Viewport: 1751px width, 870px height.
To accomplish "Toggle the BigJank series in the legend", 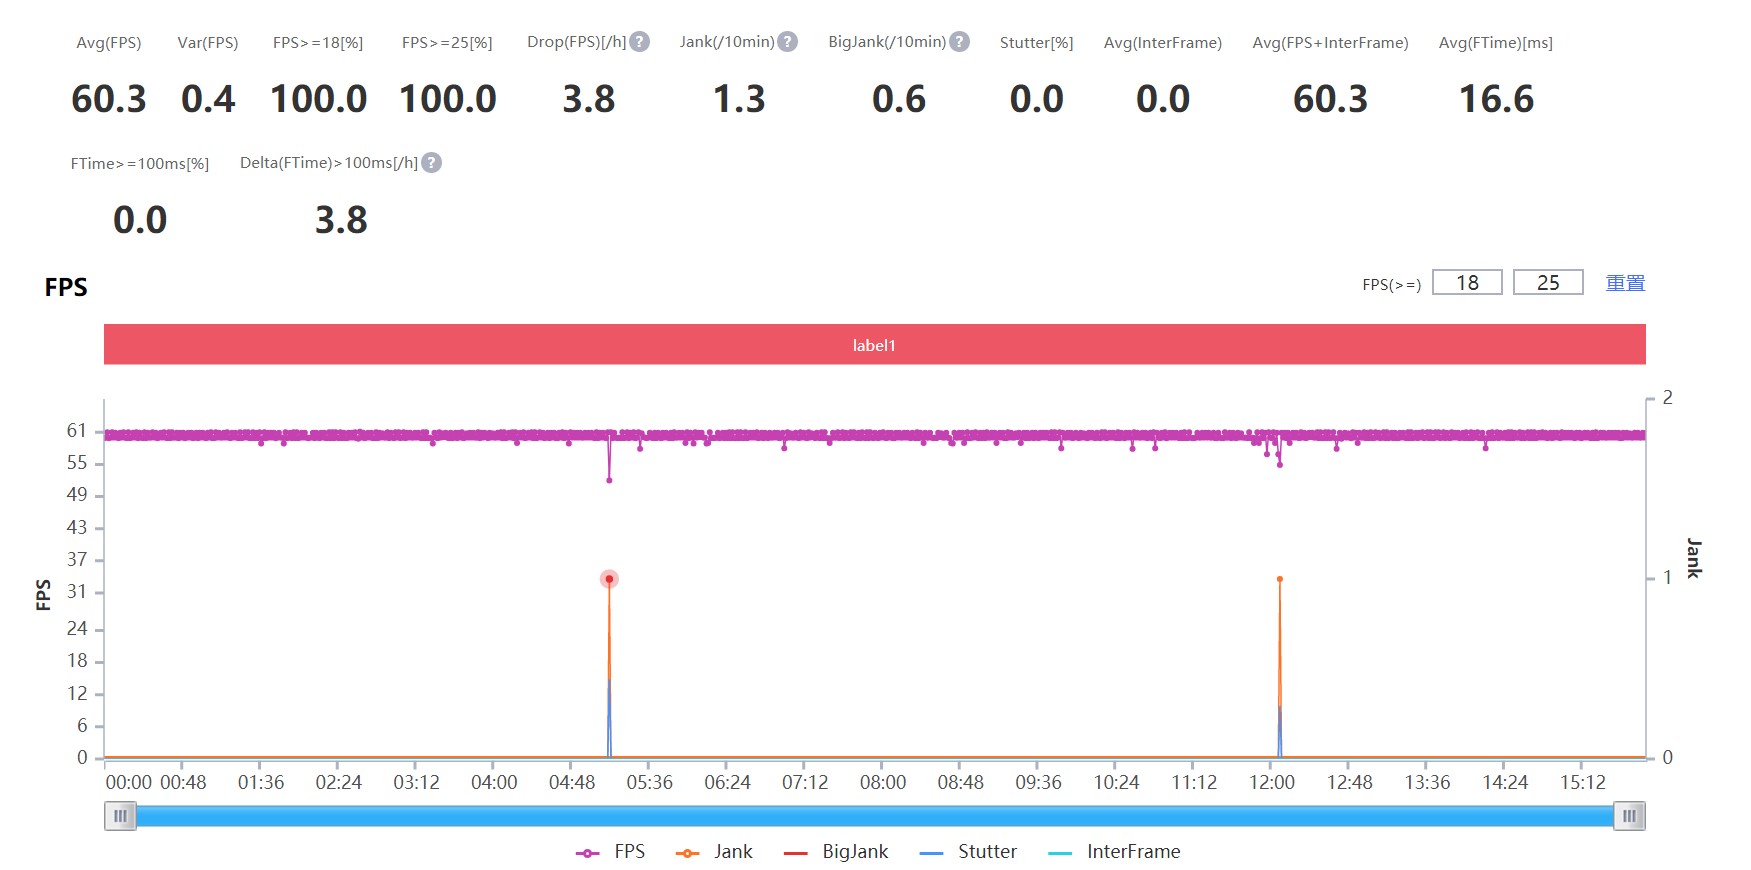I will 836,852.
